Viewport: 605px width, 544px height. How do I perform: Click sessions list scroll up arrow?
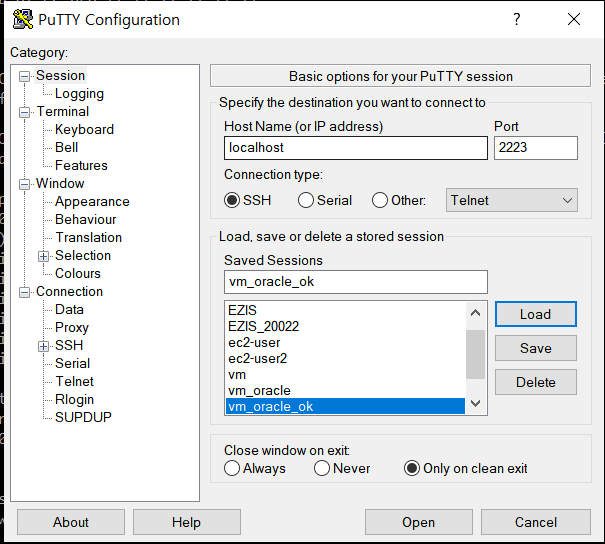pos(476,313)
